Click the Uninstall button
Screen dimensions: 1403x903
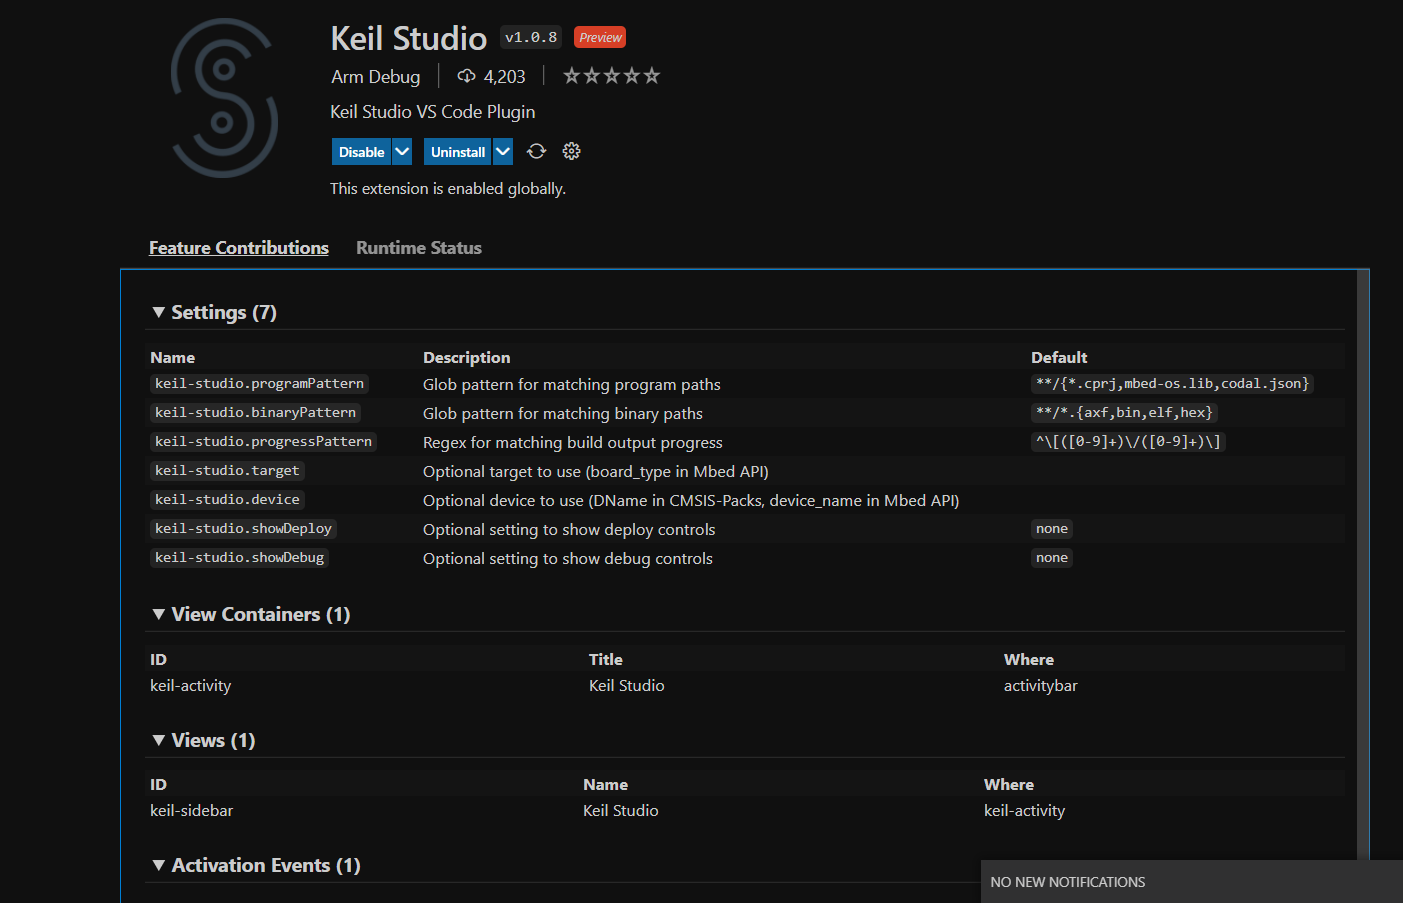tap(458, 152)
